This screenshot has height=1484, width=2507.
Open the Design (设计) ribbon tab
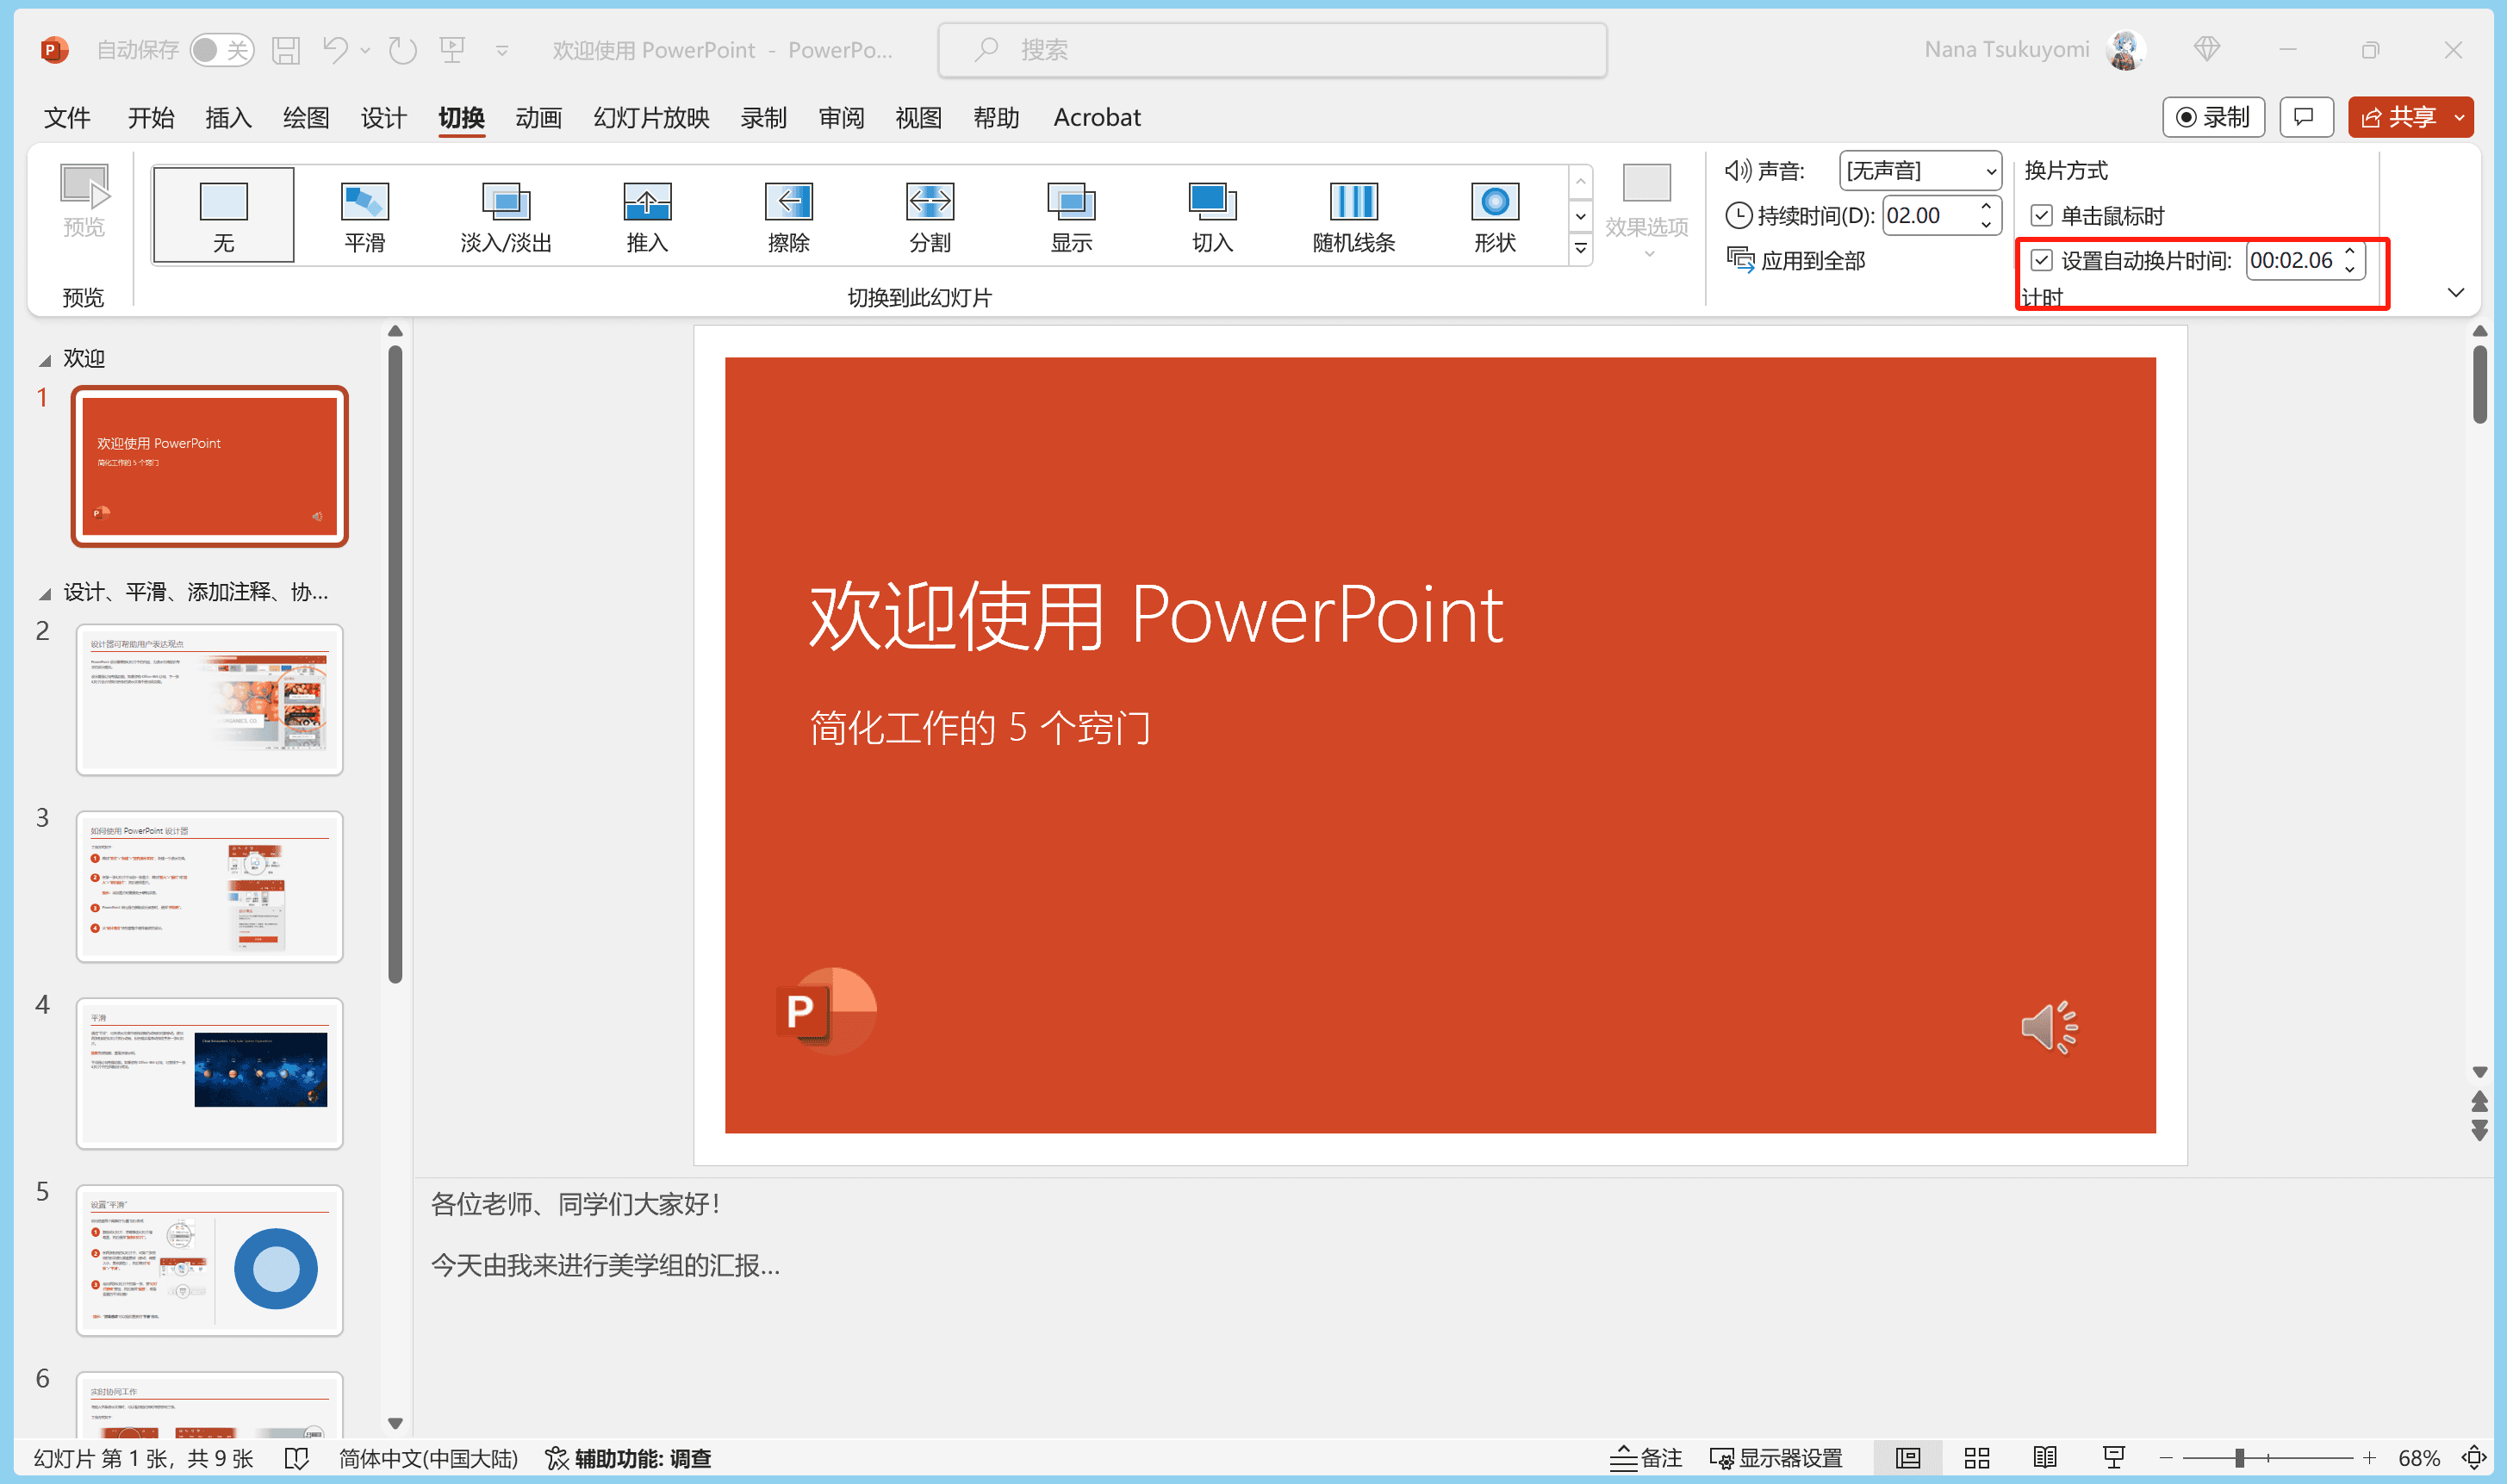pyautogui.click(x=383, y=118)
